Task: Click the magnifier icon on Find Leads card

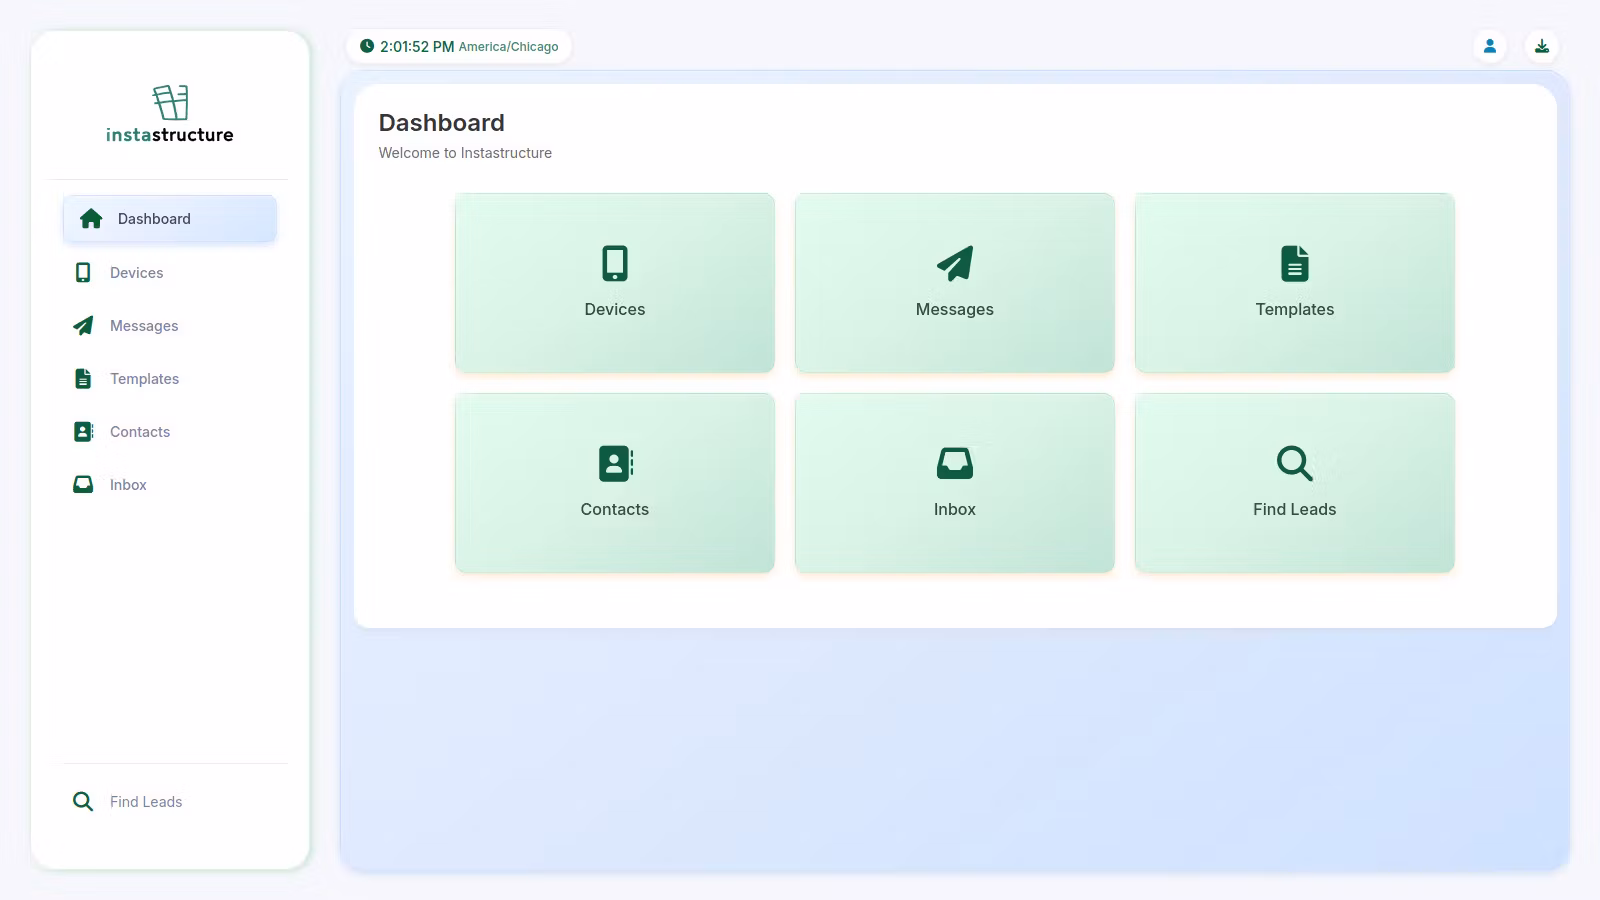Action: [1294, 463]
